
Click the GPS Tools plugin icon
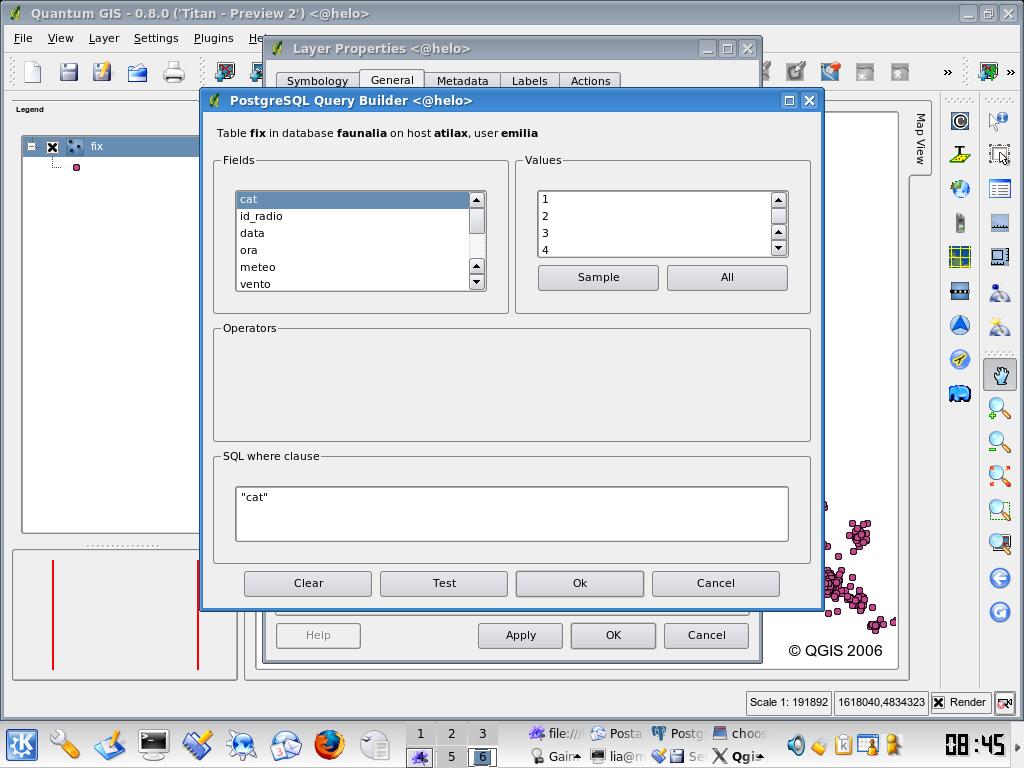click(x=959, y=223)
